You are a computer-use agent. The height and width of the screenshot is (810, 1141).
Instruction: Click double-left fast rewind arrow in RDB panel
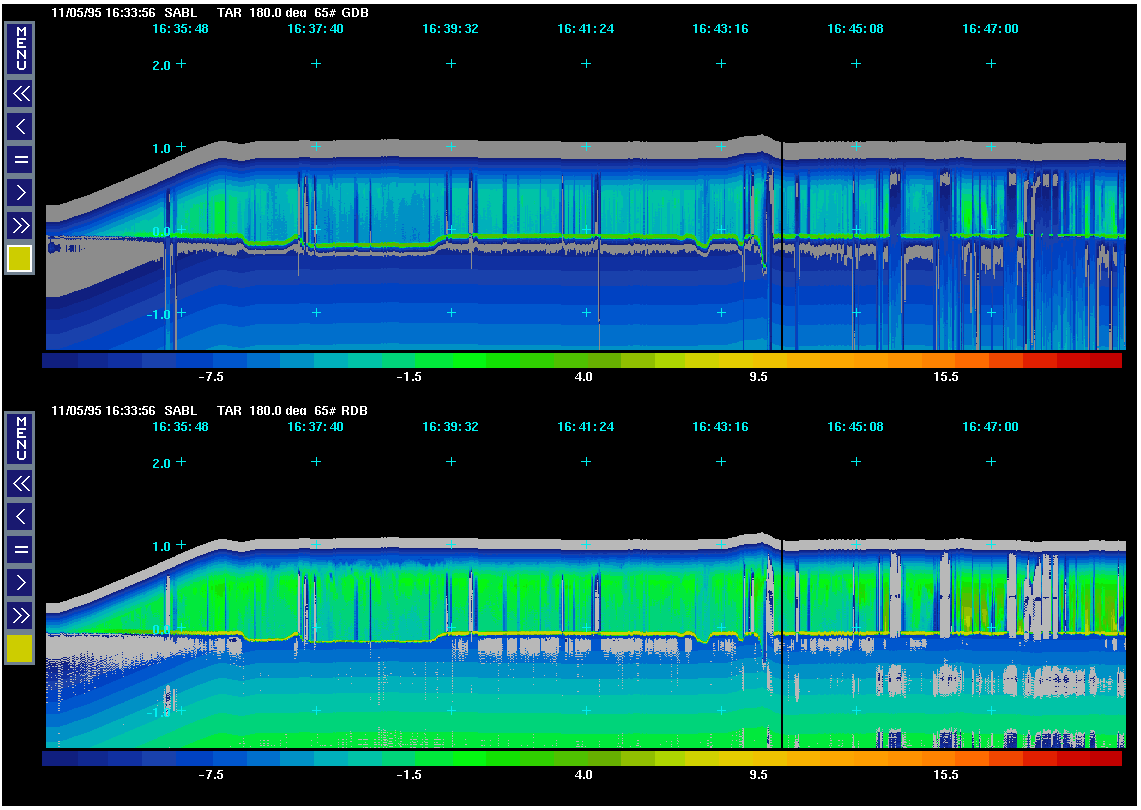tap(20, 484)
